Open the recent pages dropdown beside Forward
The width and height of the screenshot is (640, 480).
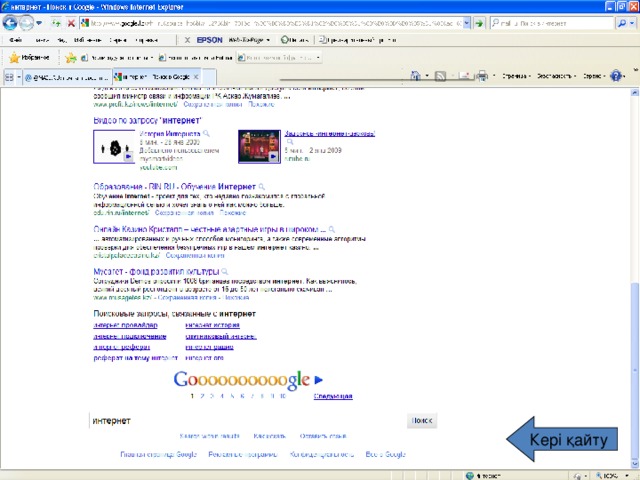coord(39,23)
